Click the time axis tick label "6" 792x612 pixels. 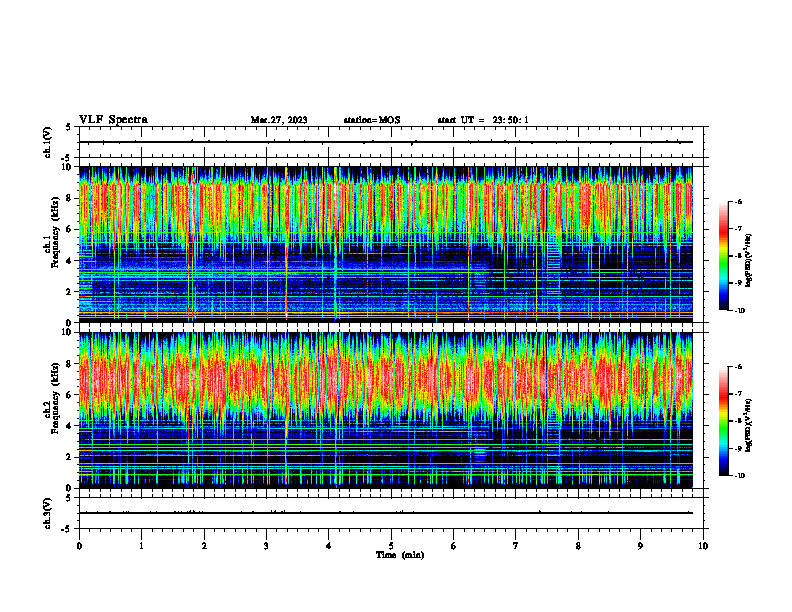pyautogui.click(x=454, y=546)
